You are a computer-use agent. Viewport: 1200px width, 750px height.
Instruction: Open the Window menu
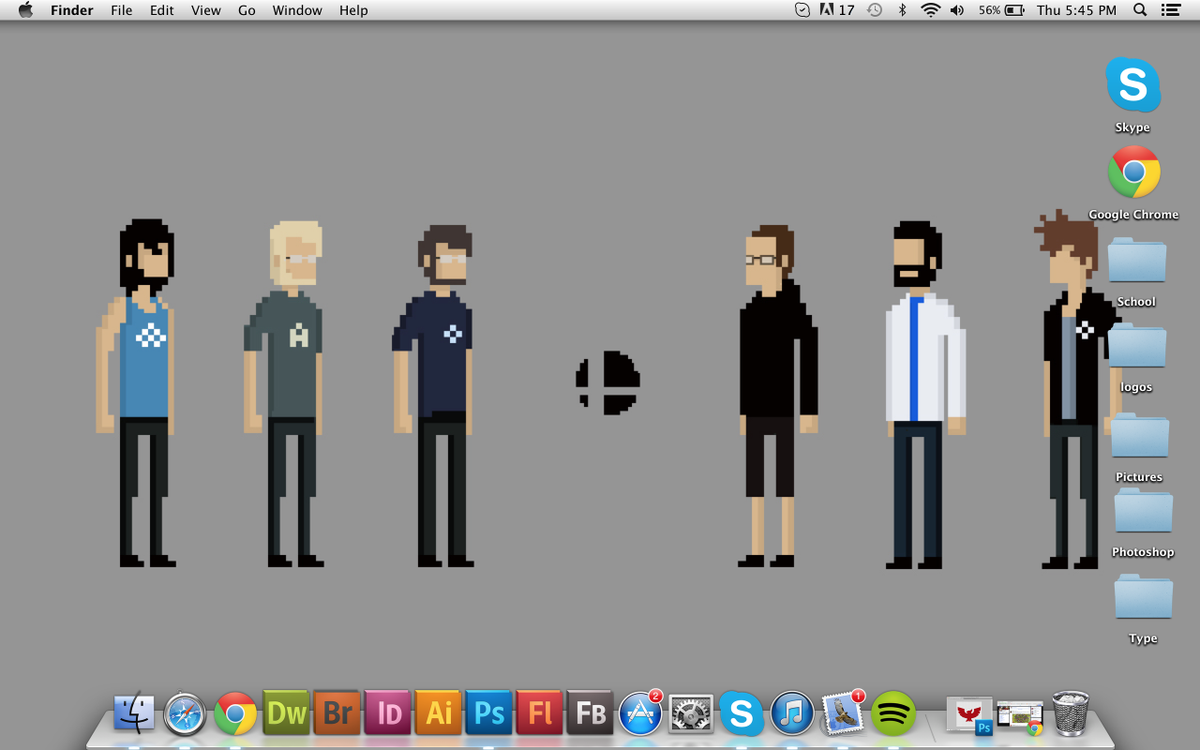pos(297,10)
